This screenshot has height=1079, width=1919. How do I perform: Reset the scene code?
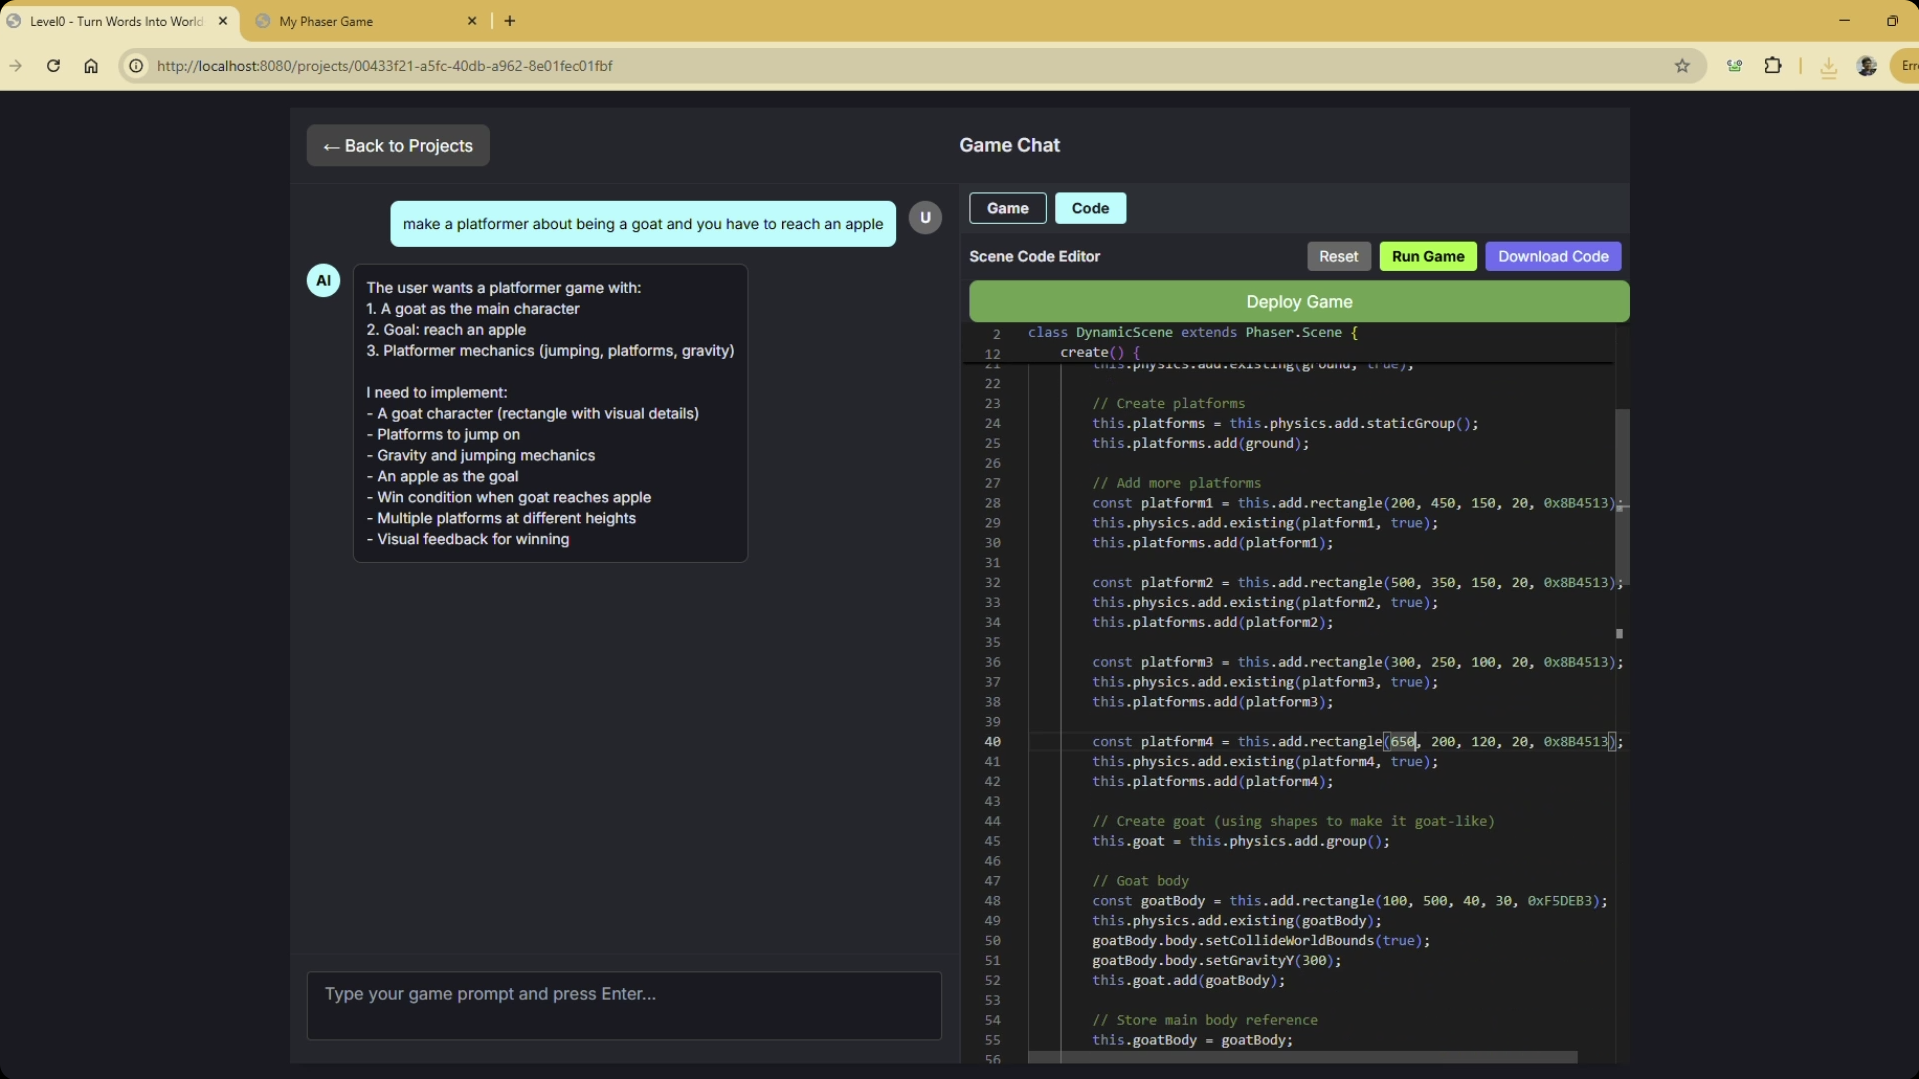1338,256
